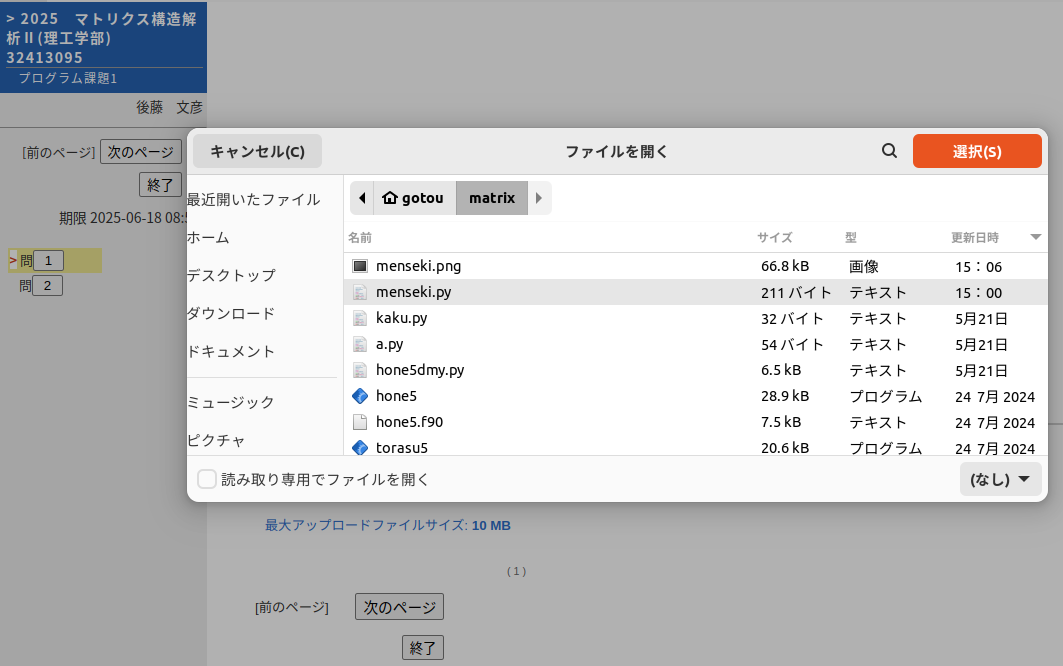Open 最近開いたファイル in the sidebar

(x=254, y=200)
